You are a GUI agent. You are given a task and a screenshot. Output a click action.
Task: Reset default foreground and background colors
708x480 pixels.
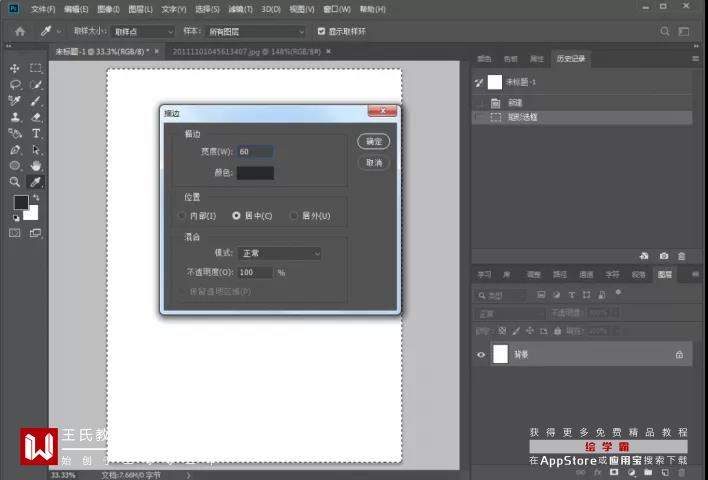(x=16, y=218)
